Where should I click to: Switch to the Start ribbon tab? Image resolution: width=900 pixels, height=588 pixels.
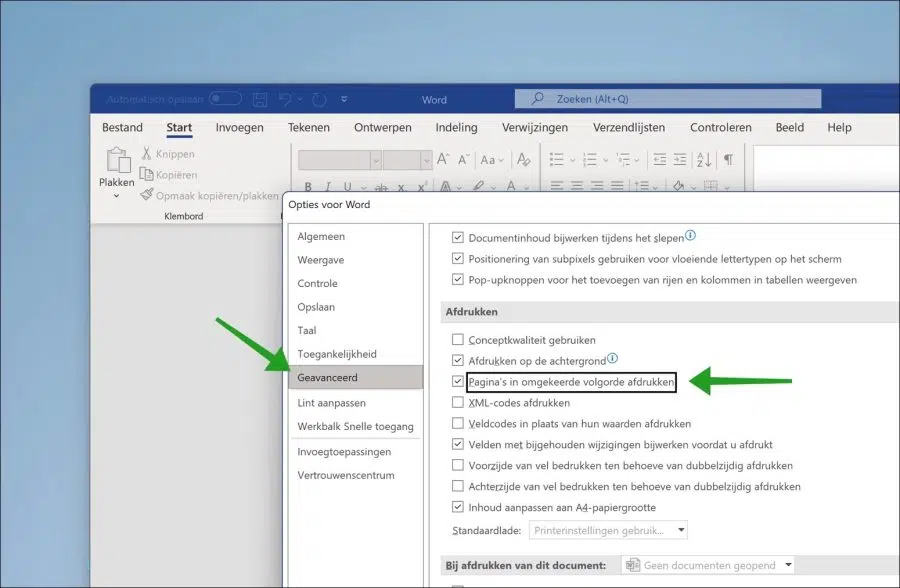(179, 127)
